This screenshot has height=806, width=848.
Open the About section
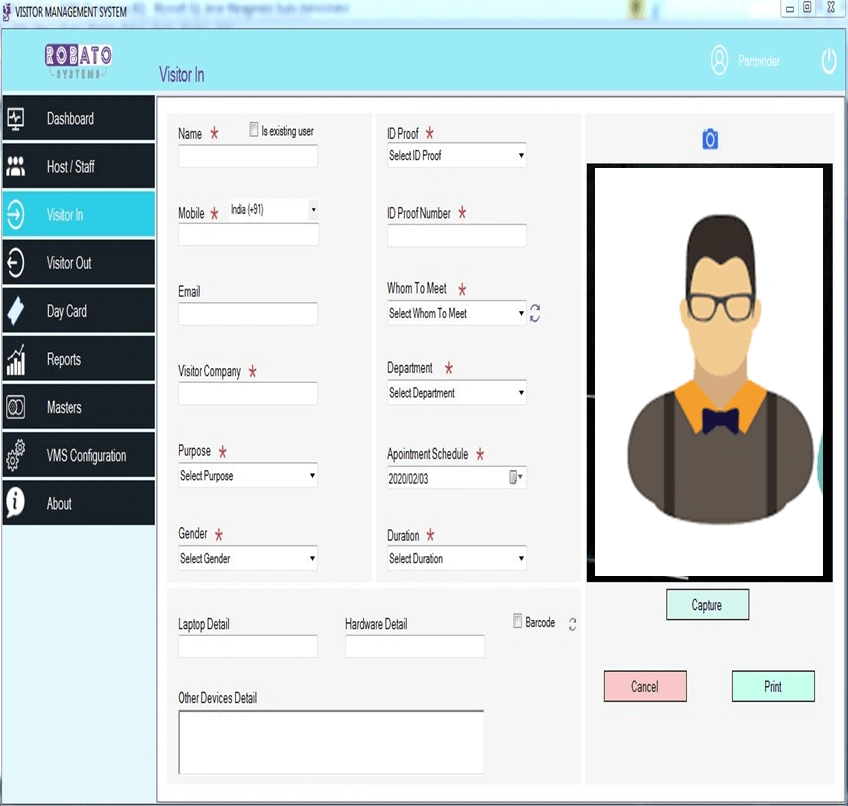click(x=18, y=503)
